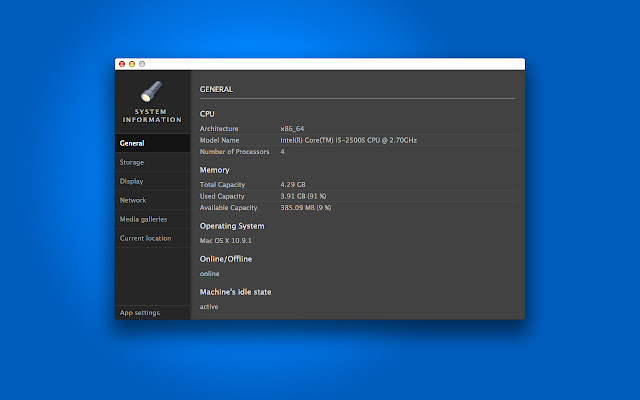Select the General sidebar tab
Viewport: 640px width, 400px height.
tap(153, 143)
